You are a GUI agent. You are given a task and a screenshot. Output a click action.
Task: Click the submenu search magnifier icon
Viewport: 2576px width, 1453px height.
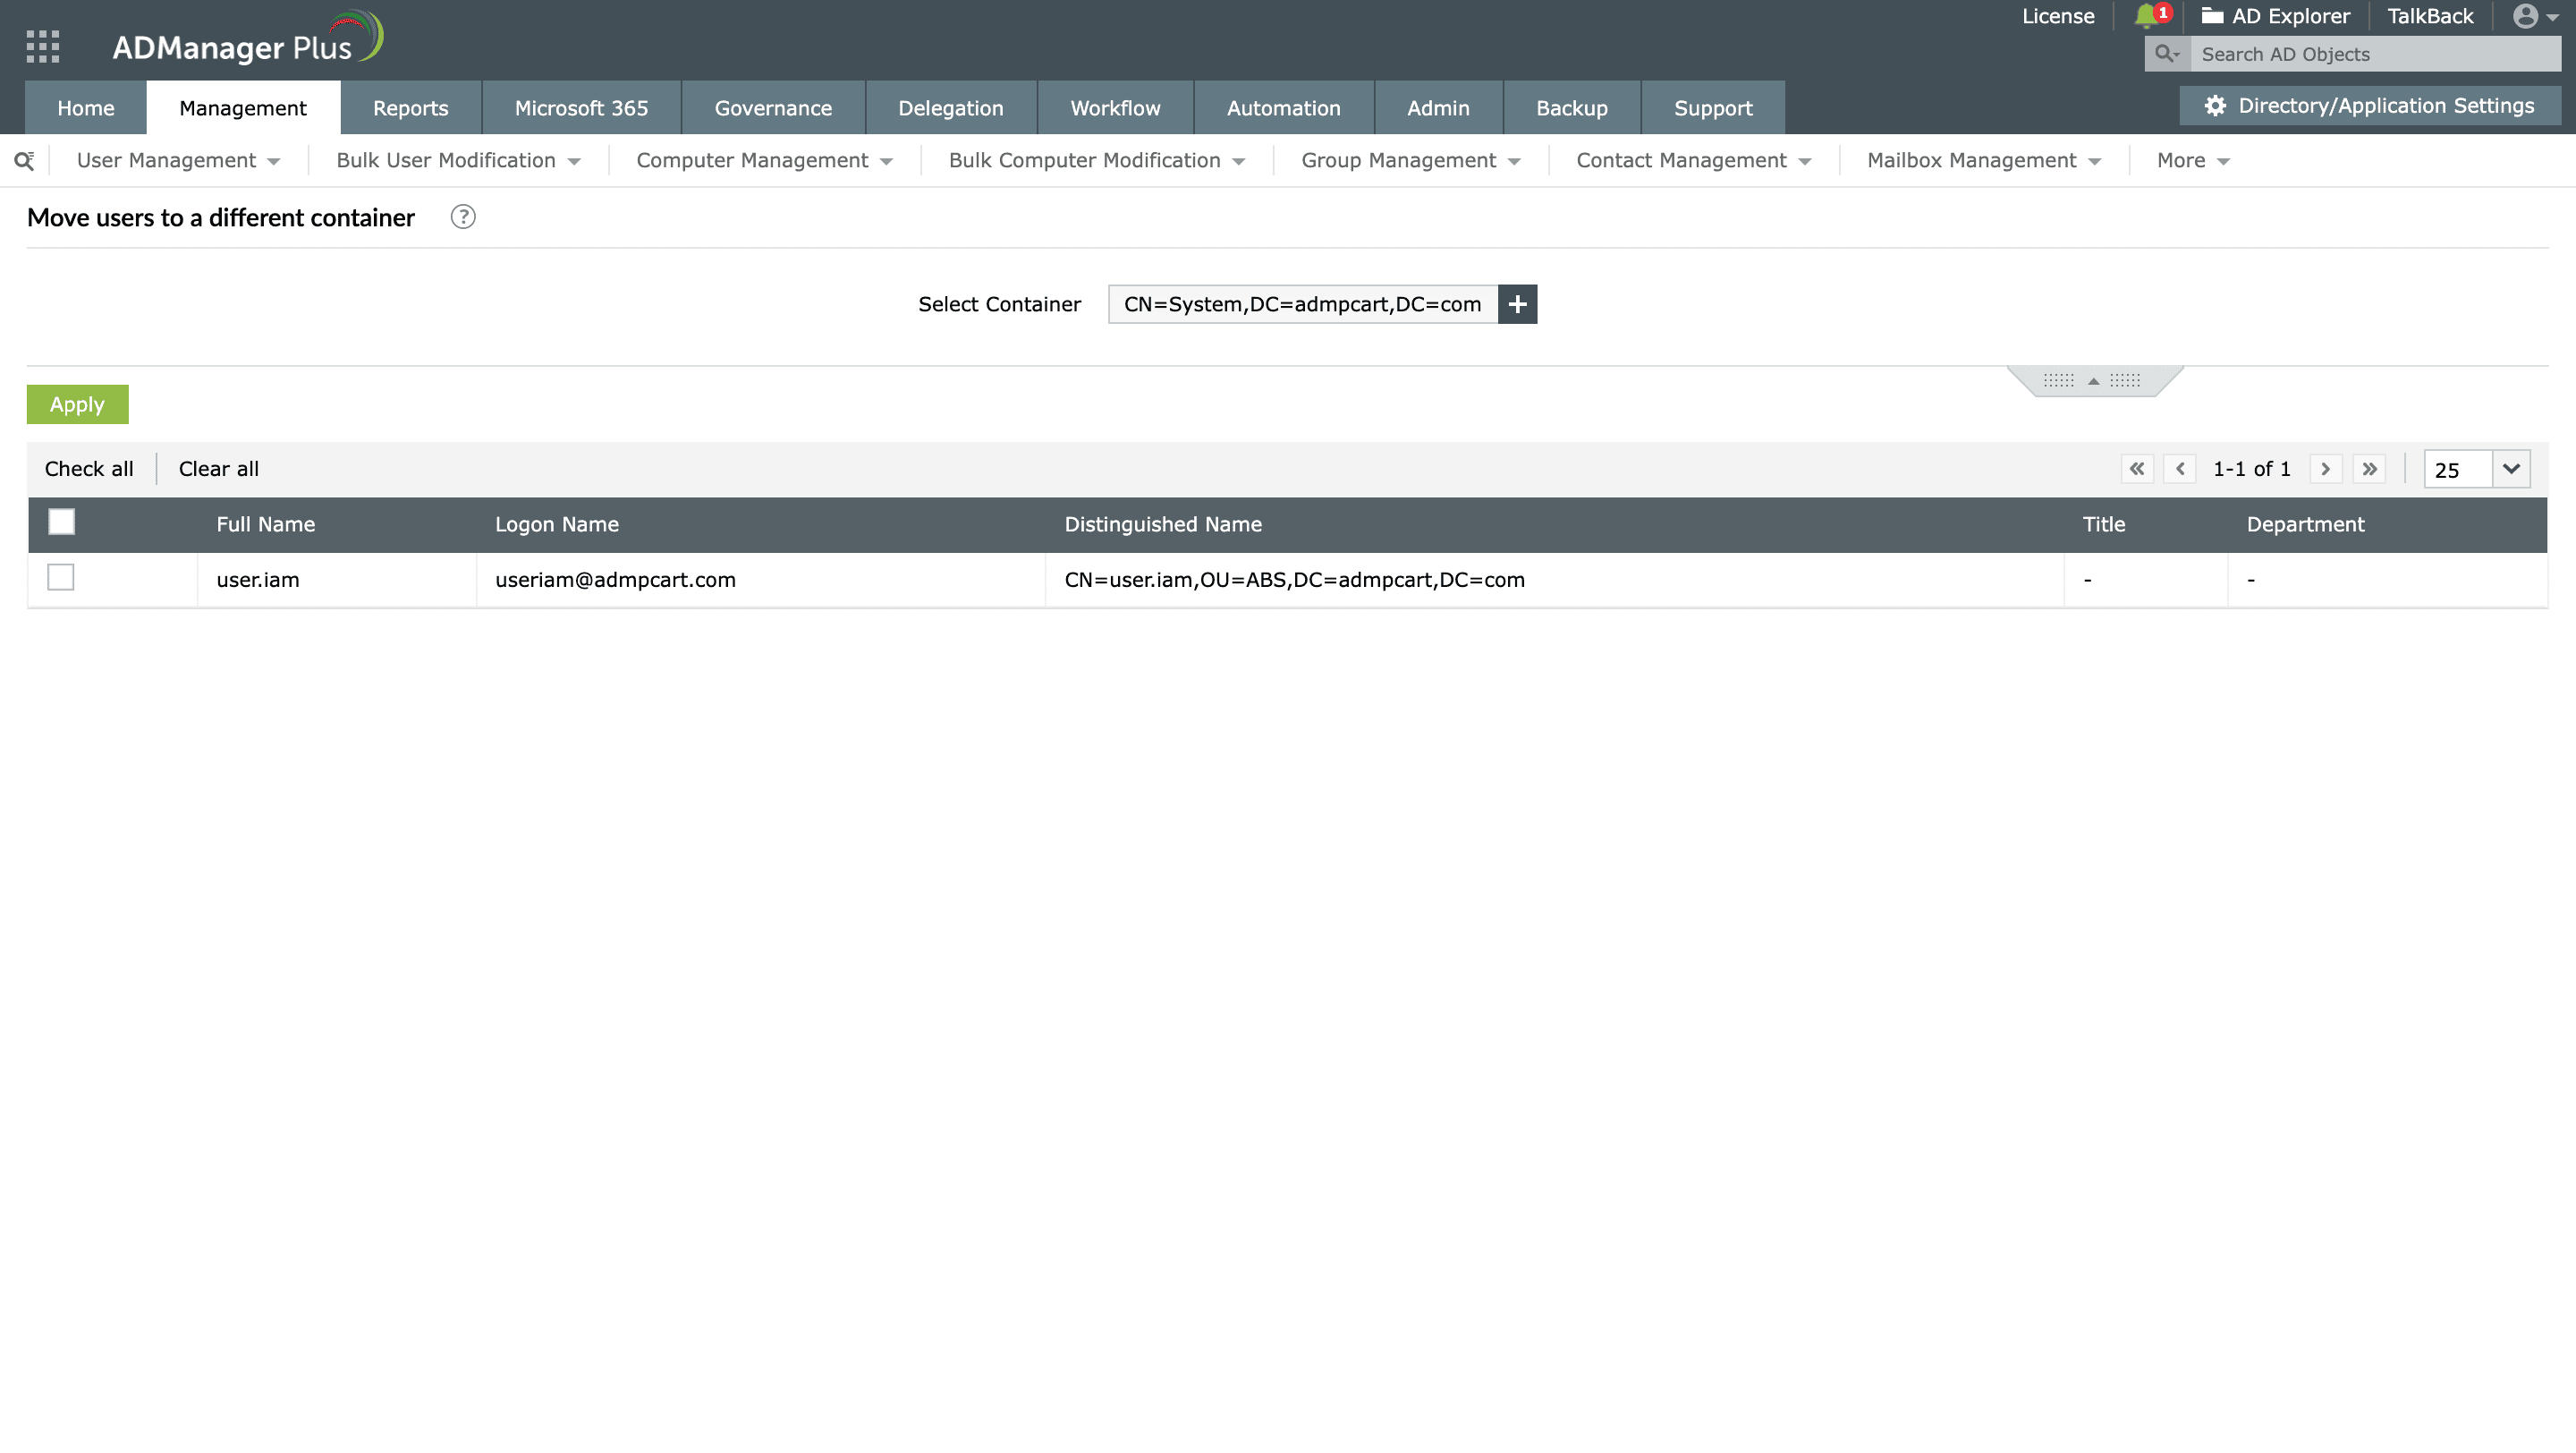pos(24,161)
